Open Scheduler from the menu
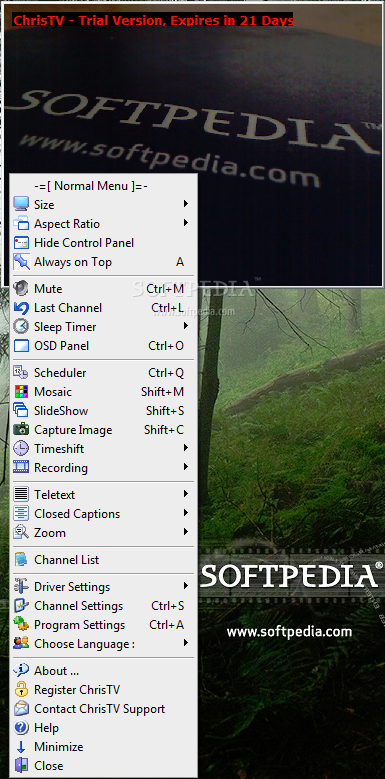This screenshot has width=385, height=779. coord(103,373)
